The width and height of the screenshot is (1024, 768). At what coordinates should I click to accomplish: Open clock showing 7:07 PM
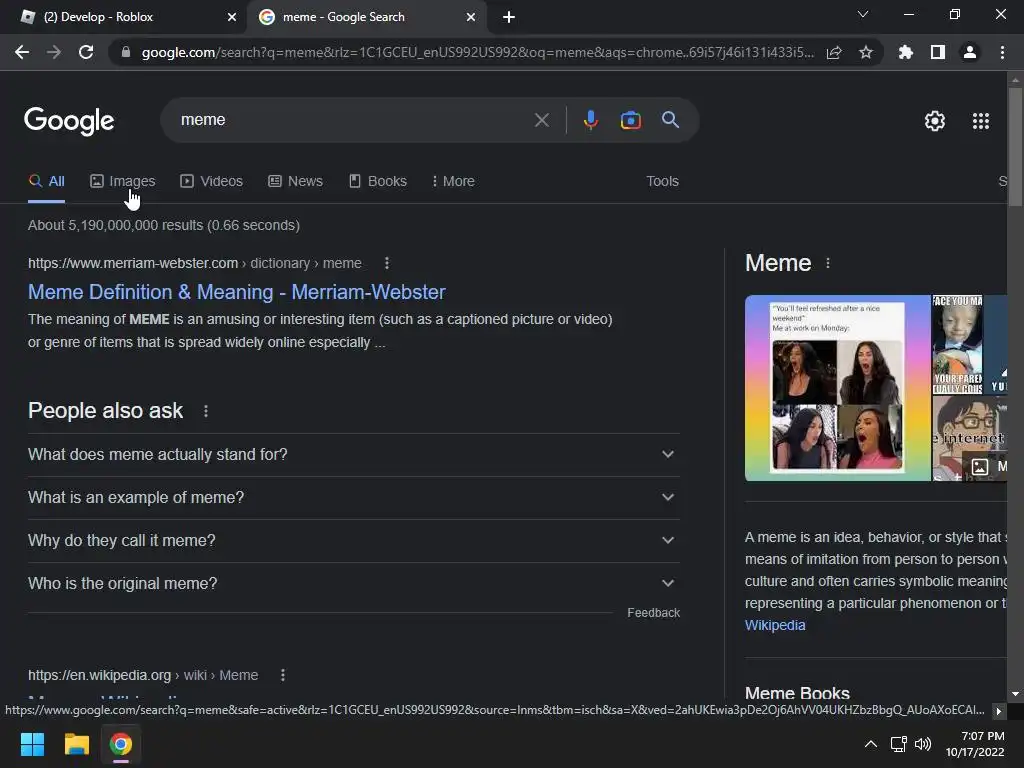[x=976, y=744]
